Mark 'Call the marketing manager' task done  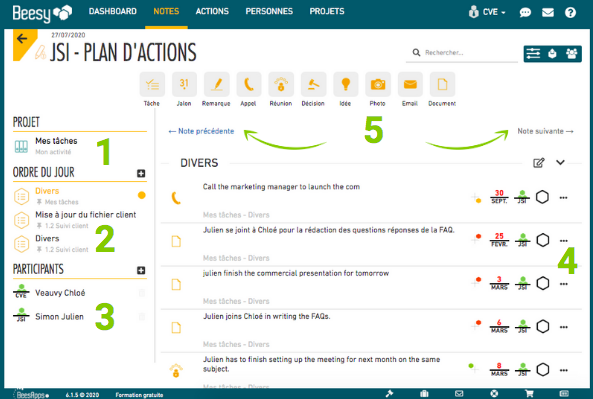(542, 197)
